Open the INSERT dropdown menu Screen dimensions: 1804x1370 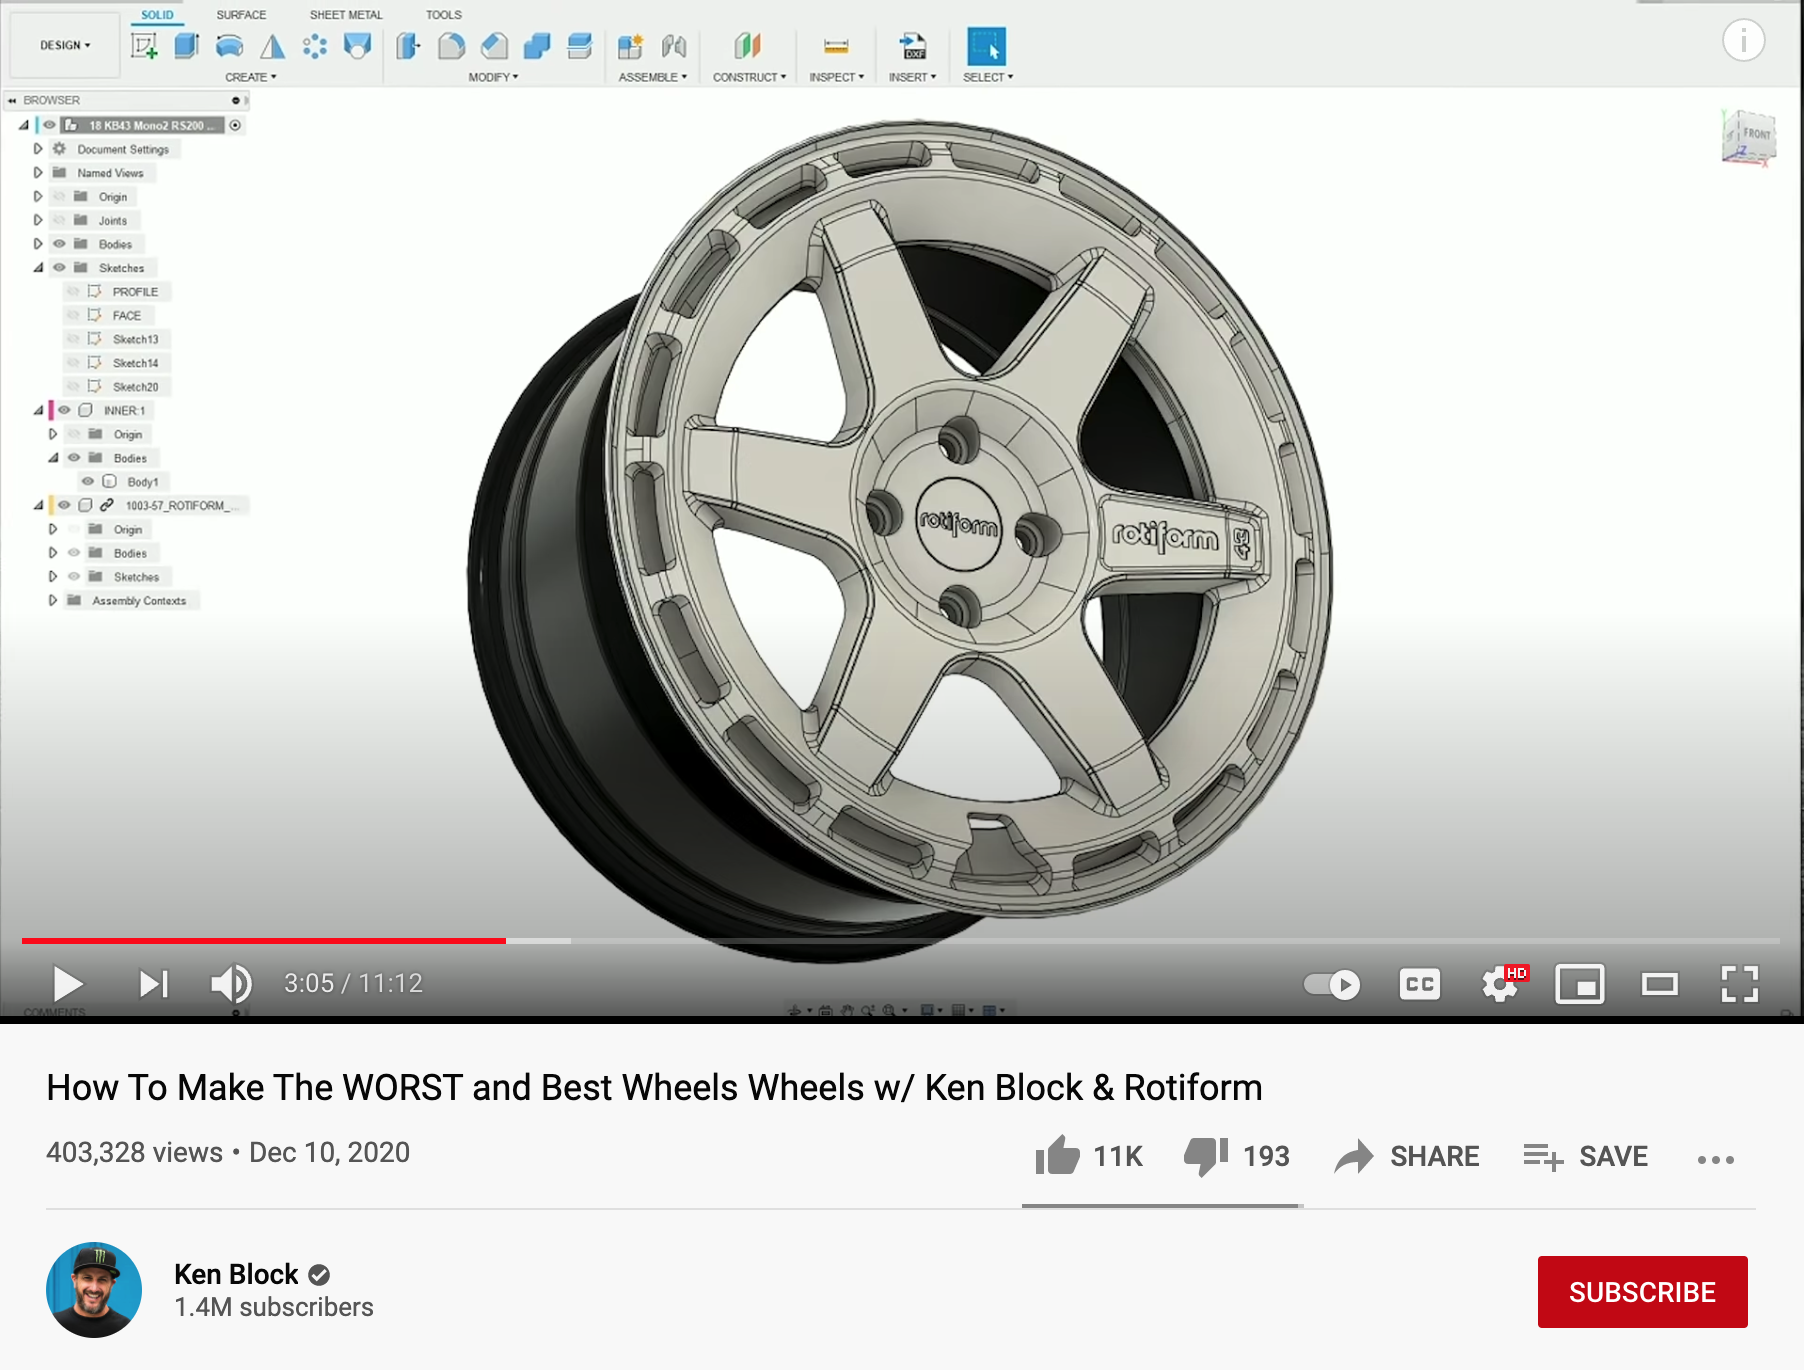tap(913, 77)
